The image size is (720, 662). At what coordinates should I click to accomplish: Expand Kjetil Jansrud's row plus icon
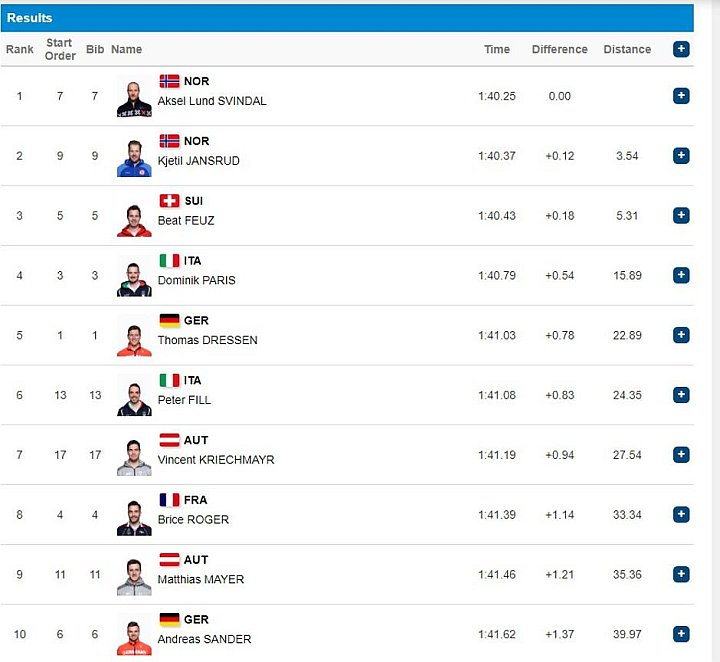(x=681, y=156)
